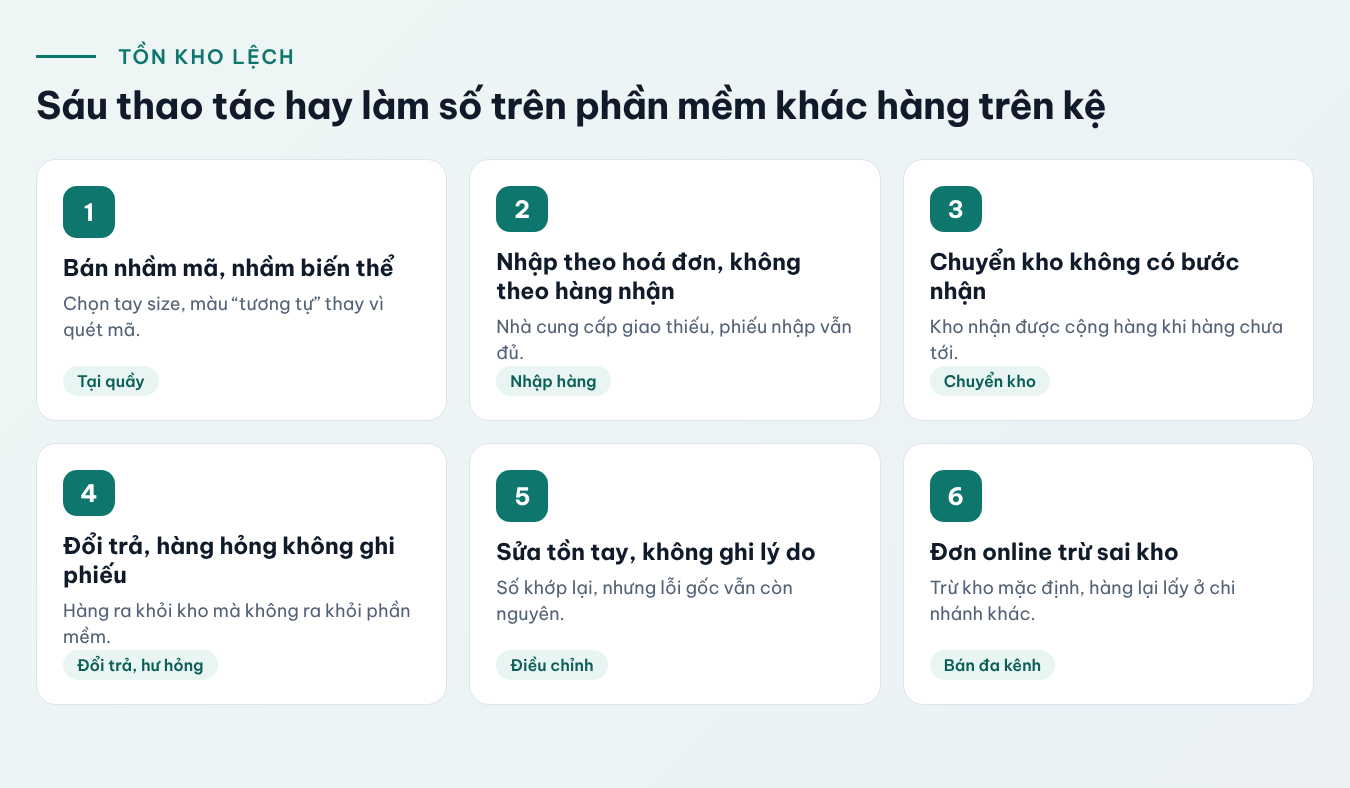The width and height of the screenshot is (1350, 788).
Task: Click the number 6 badge
Action: 956,496
